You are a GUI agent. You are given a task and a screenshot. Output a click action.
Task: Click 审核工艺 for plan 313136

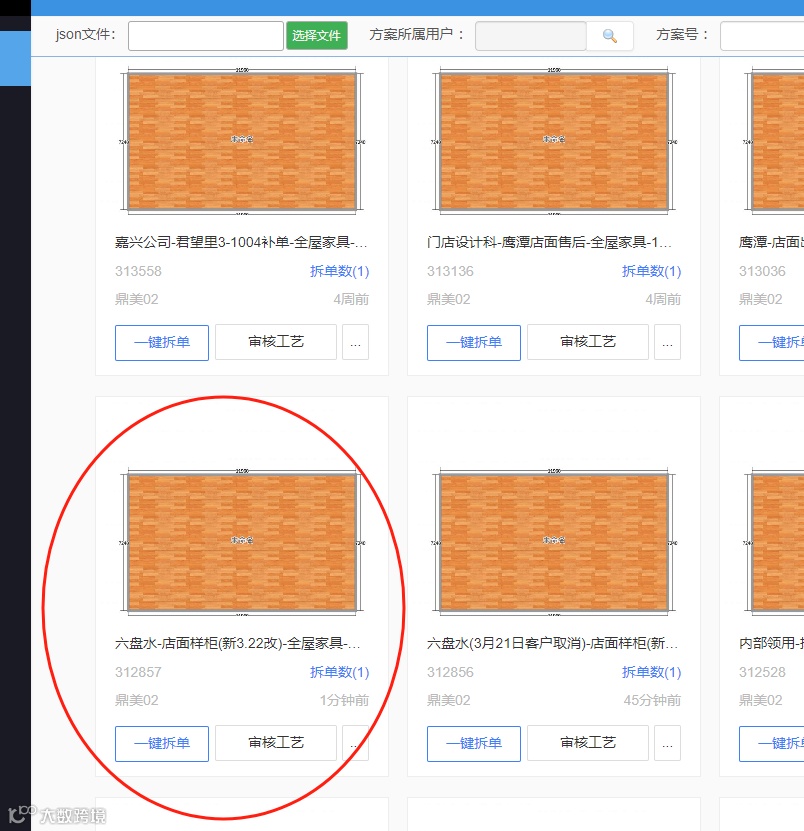click(588, 342)
